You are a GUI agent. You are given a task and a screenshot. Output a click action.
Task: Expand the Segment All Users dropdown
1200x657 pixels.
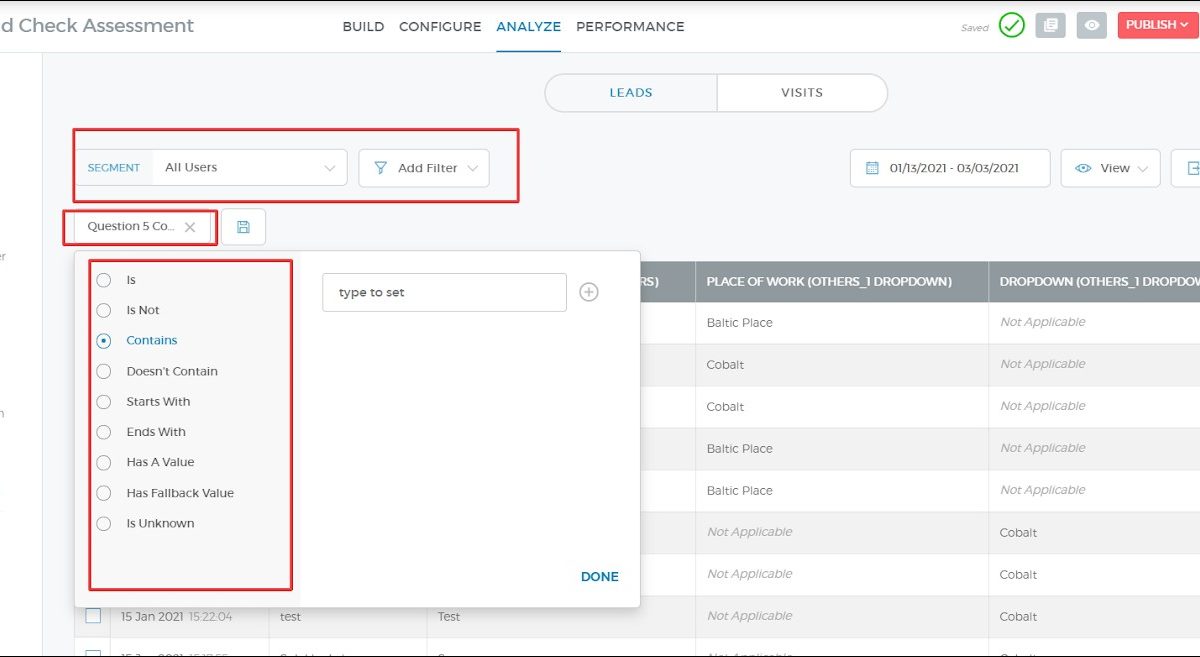click(x=249, y=168)
